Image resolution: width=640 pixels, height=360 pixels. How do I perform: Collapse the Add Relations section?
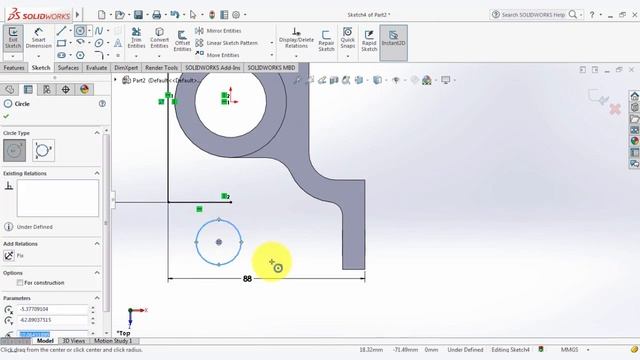pos(97,243)
